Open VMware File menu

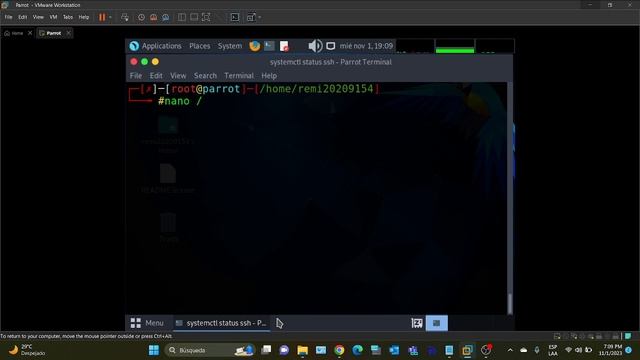point(8,17)
